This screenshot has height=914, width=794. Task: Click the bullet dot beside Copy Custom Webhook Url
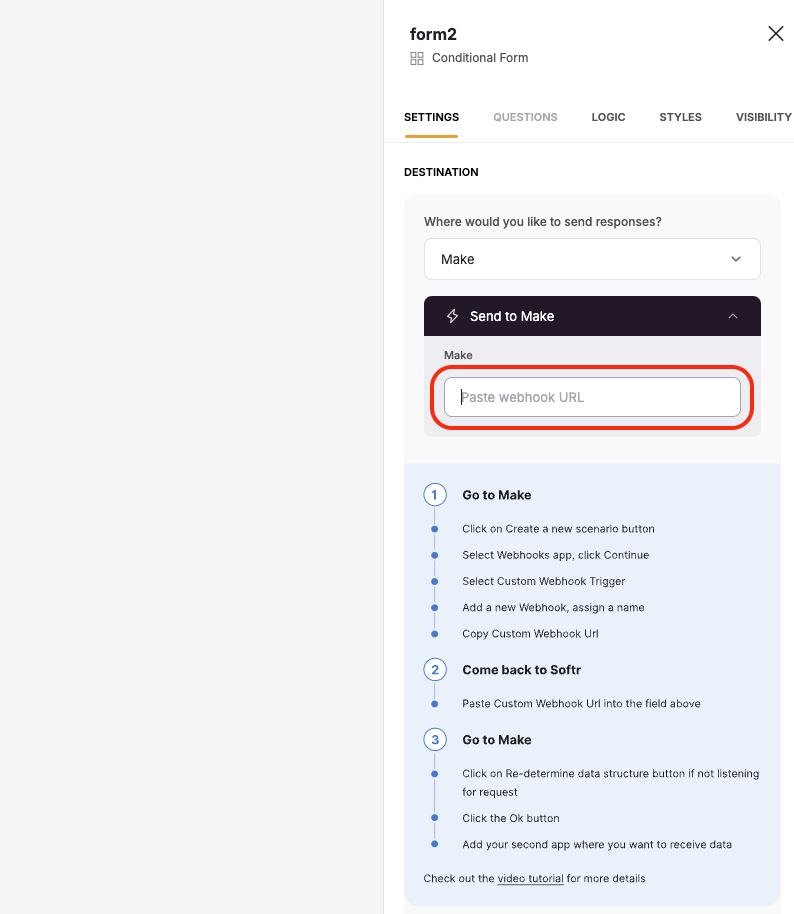434,633
